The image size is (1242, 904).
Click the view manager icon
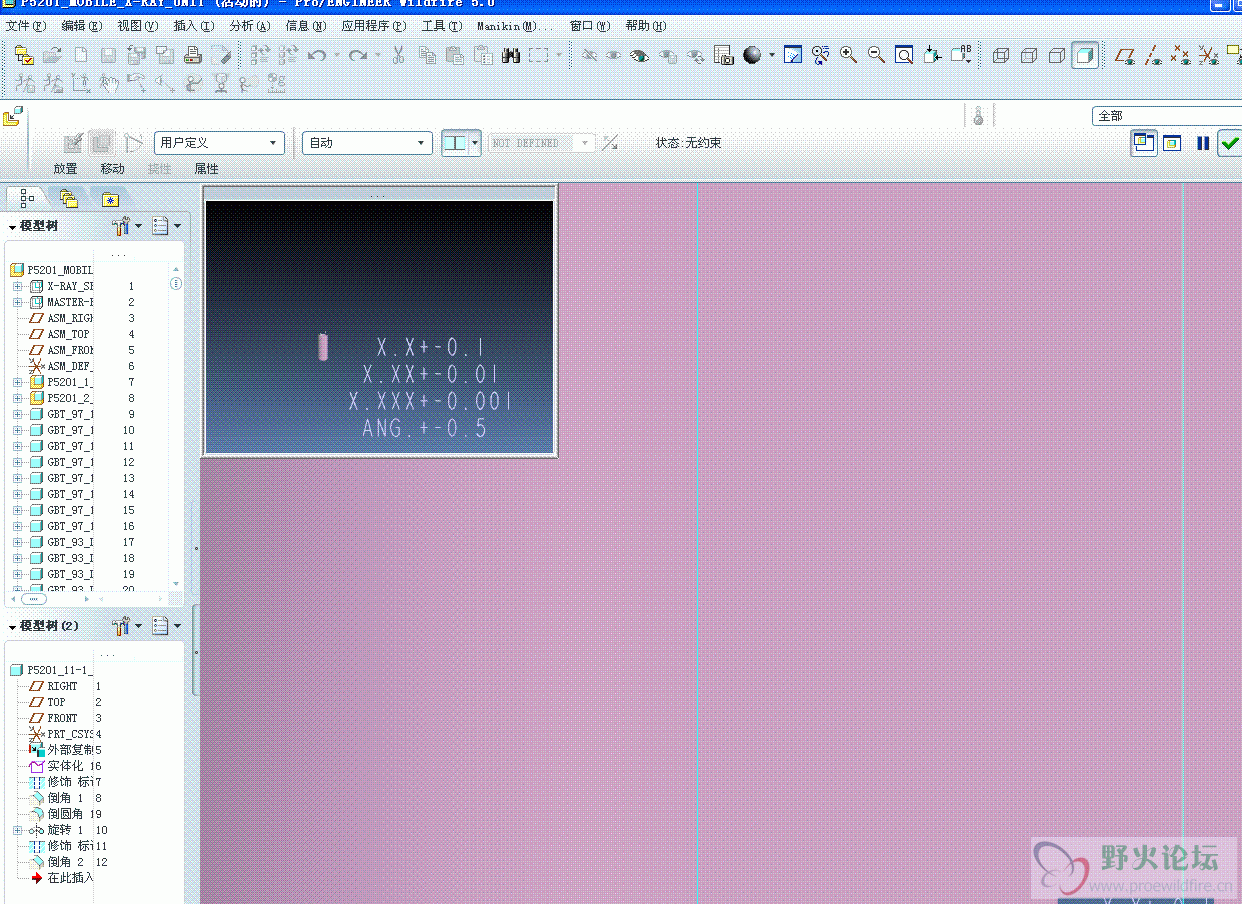(x=724, y=56)
